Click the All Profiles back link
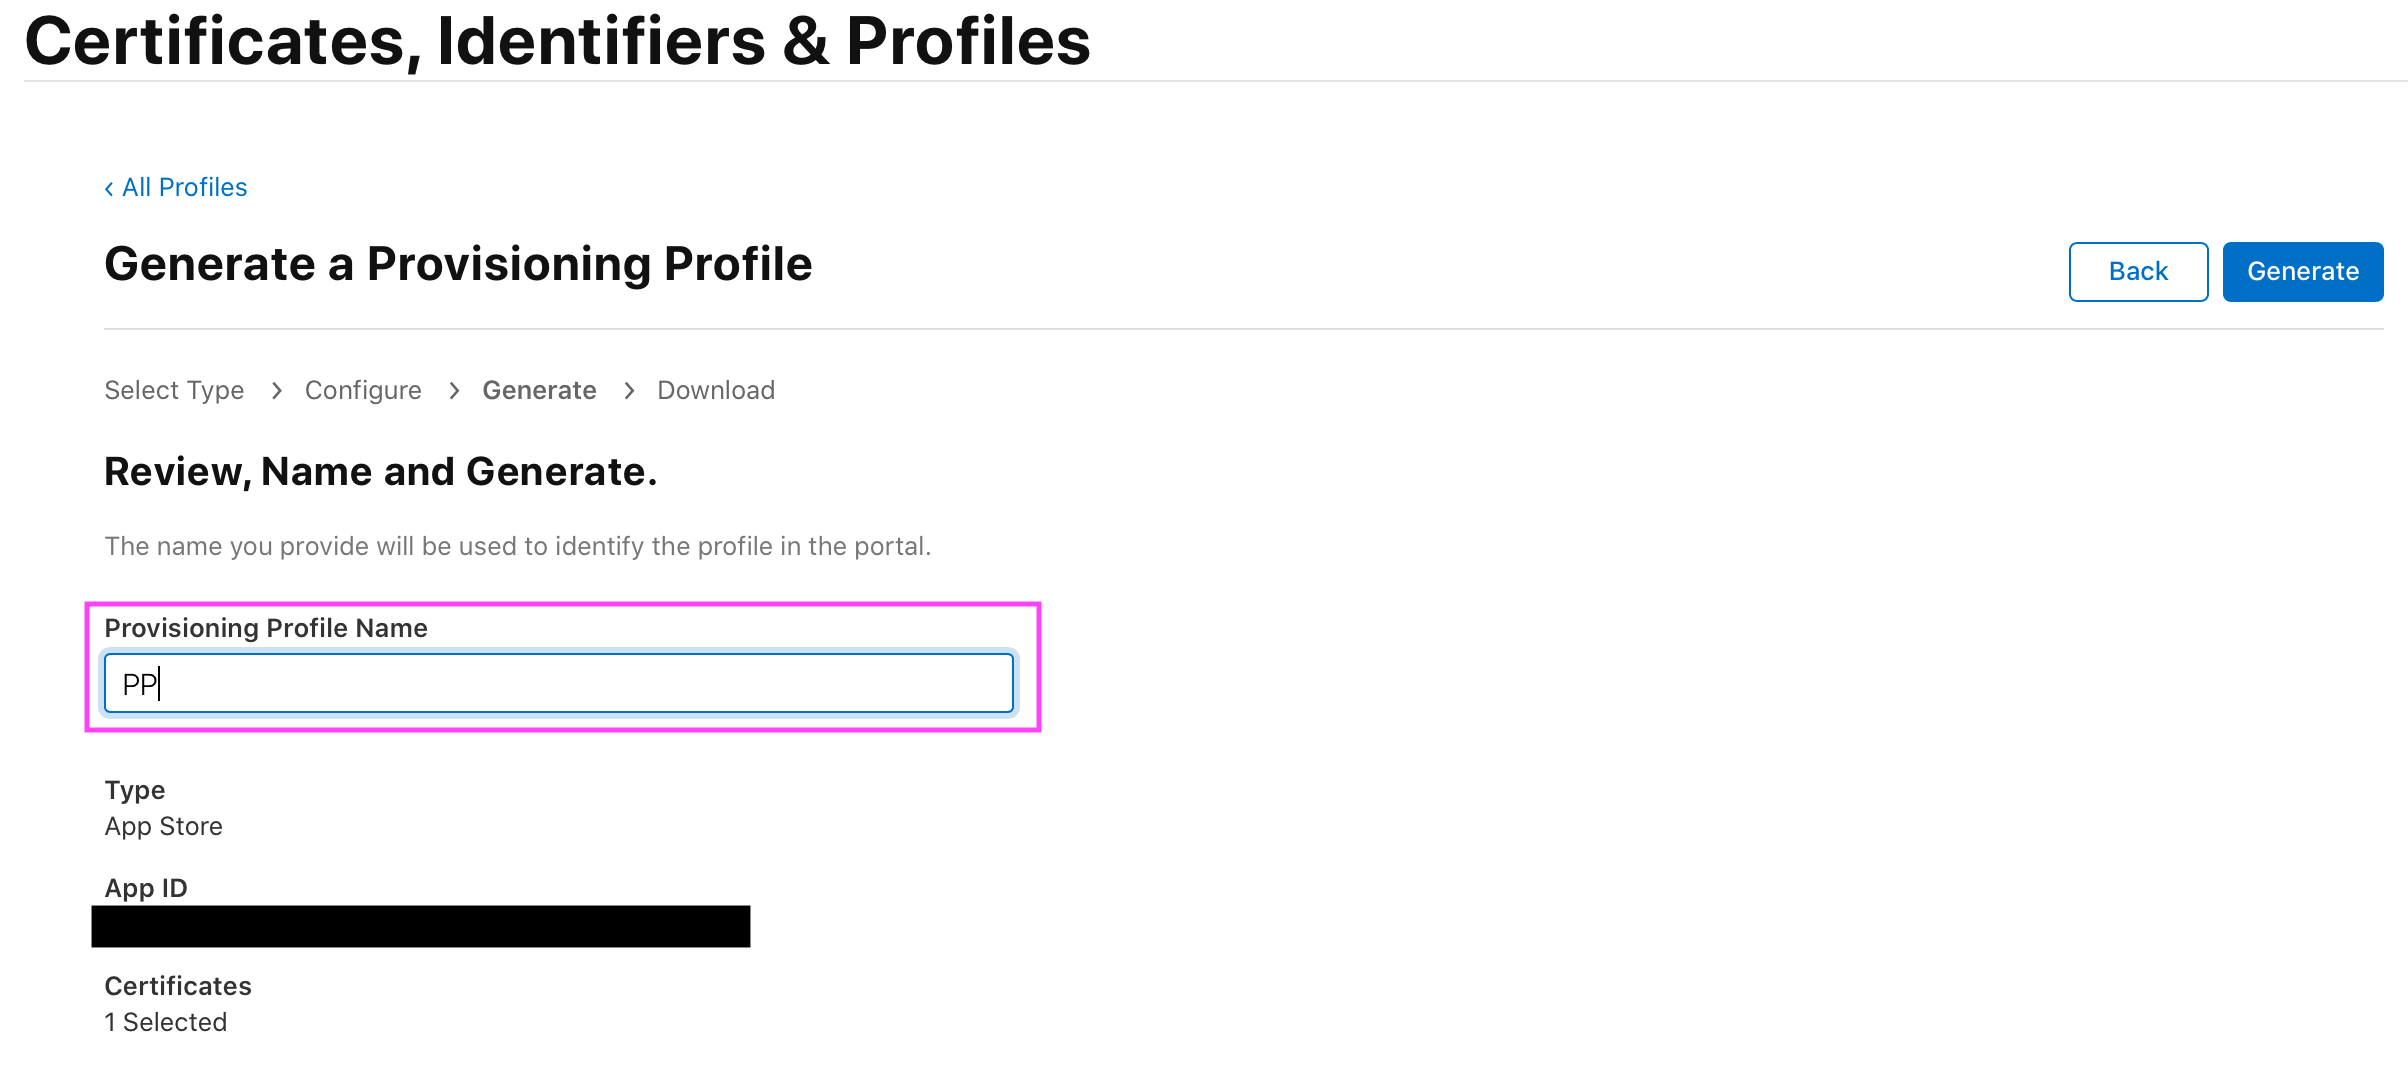 [184, 188]
